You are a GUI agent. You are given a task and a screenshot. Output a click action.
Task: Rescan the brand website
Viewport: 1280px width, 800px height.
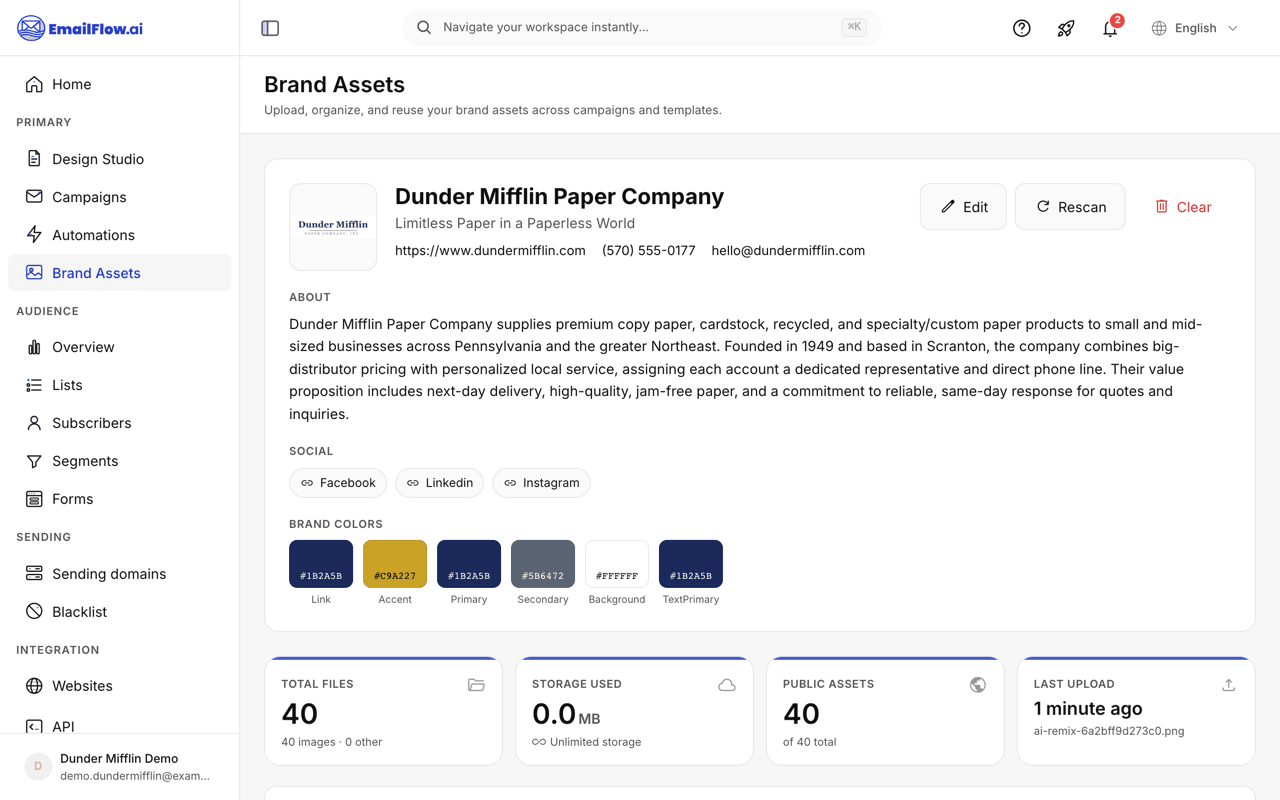click(x=1070, y=207)
